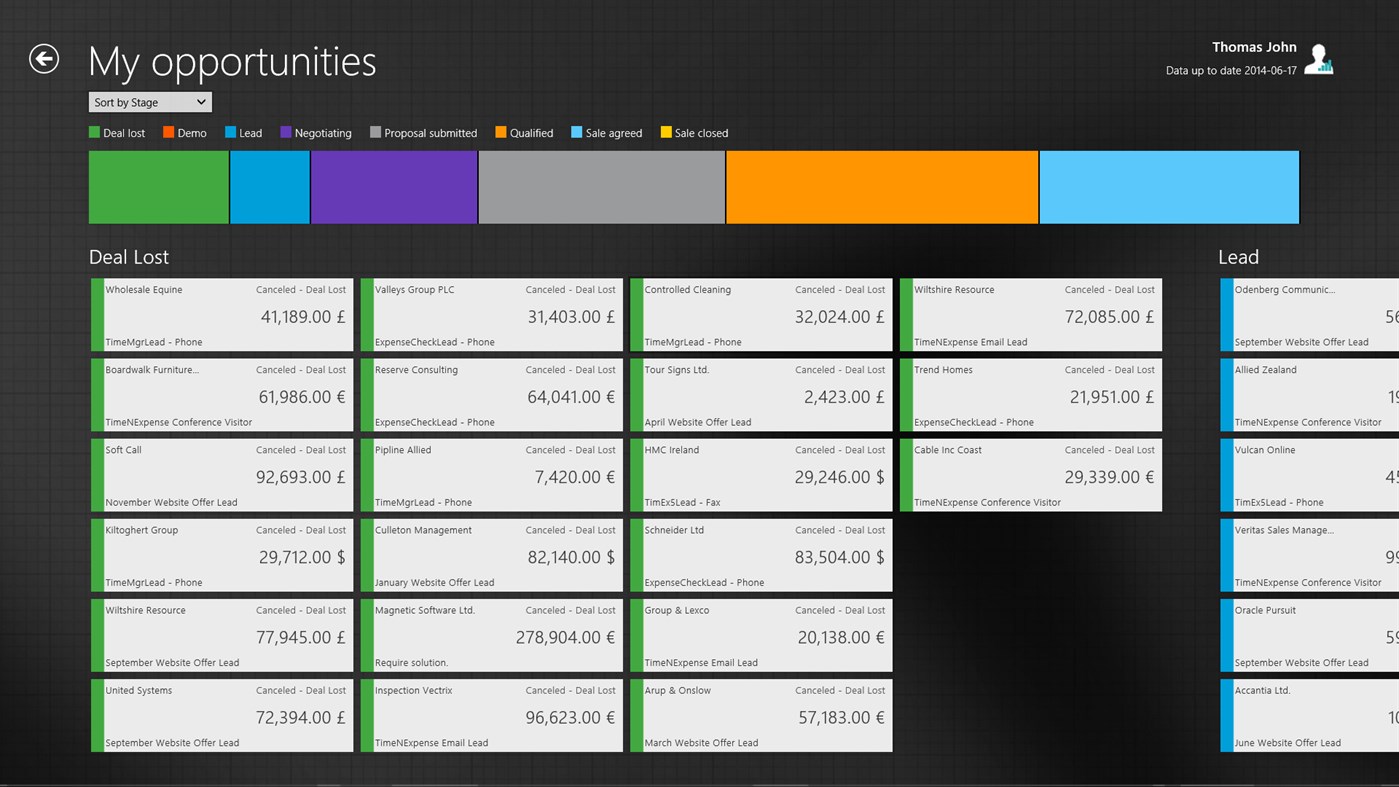
Task: Click the "Lead" section header
Action: (x=1239, y=256)
